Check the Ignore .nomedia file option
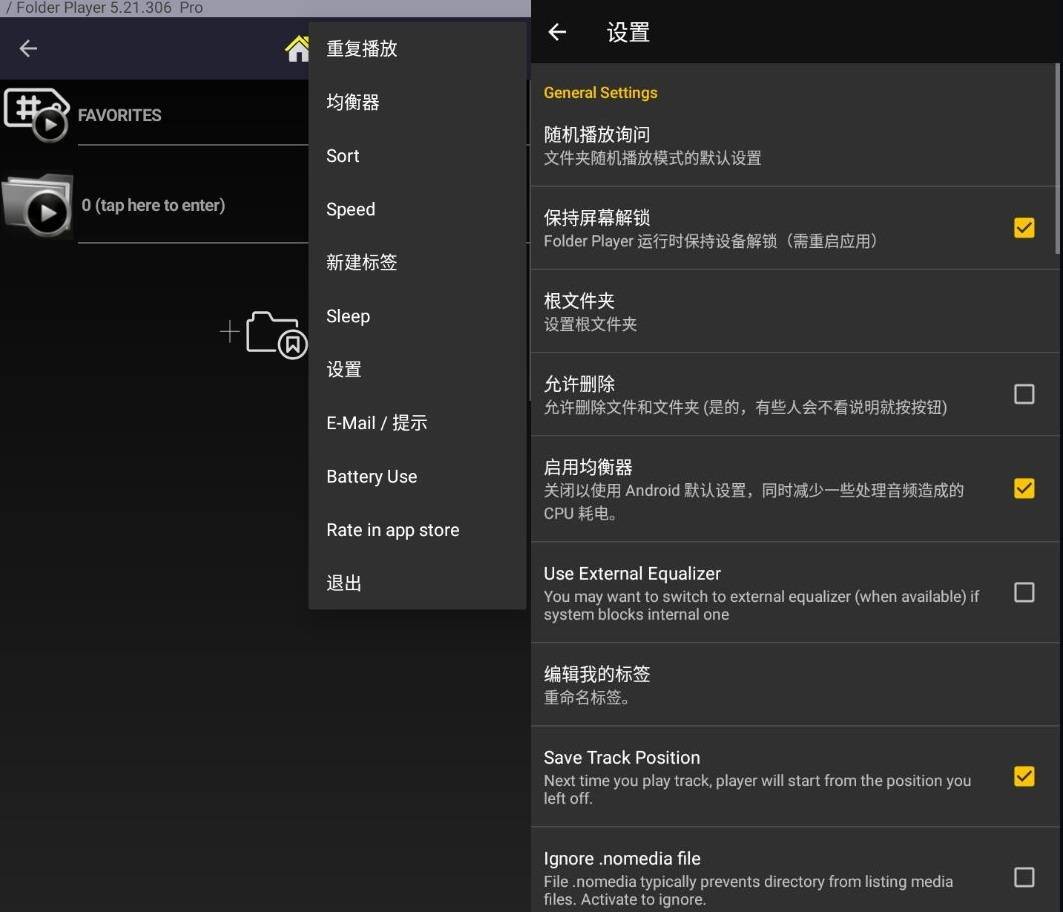Screen dimensions: 1063x912 [1023, 877]
